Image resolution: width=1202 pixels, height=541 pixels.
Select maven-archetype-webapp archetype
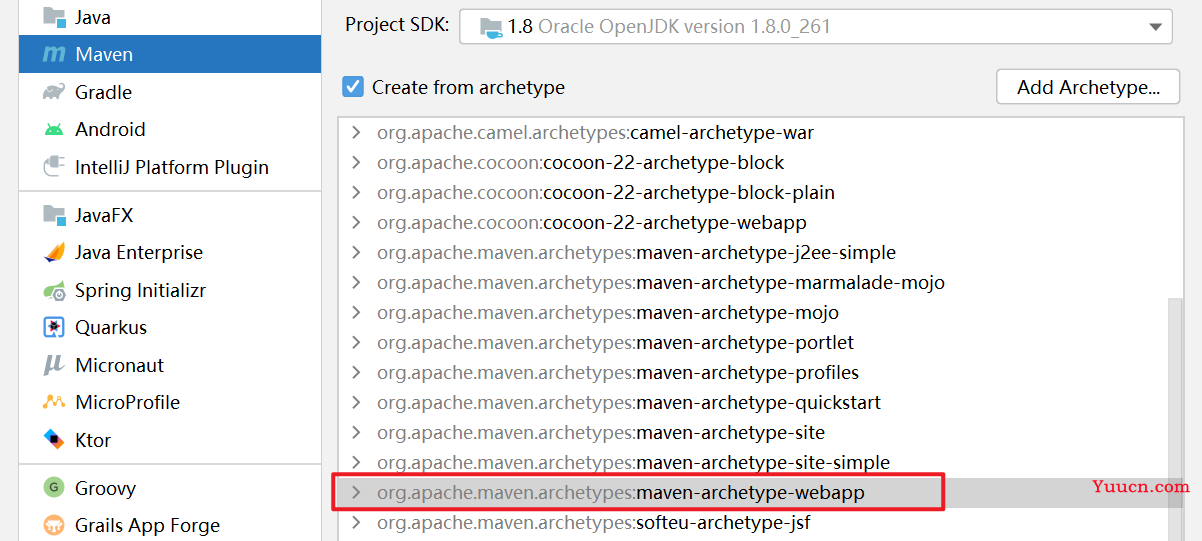(x=621, y=492)
